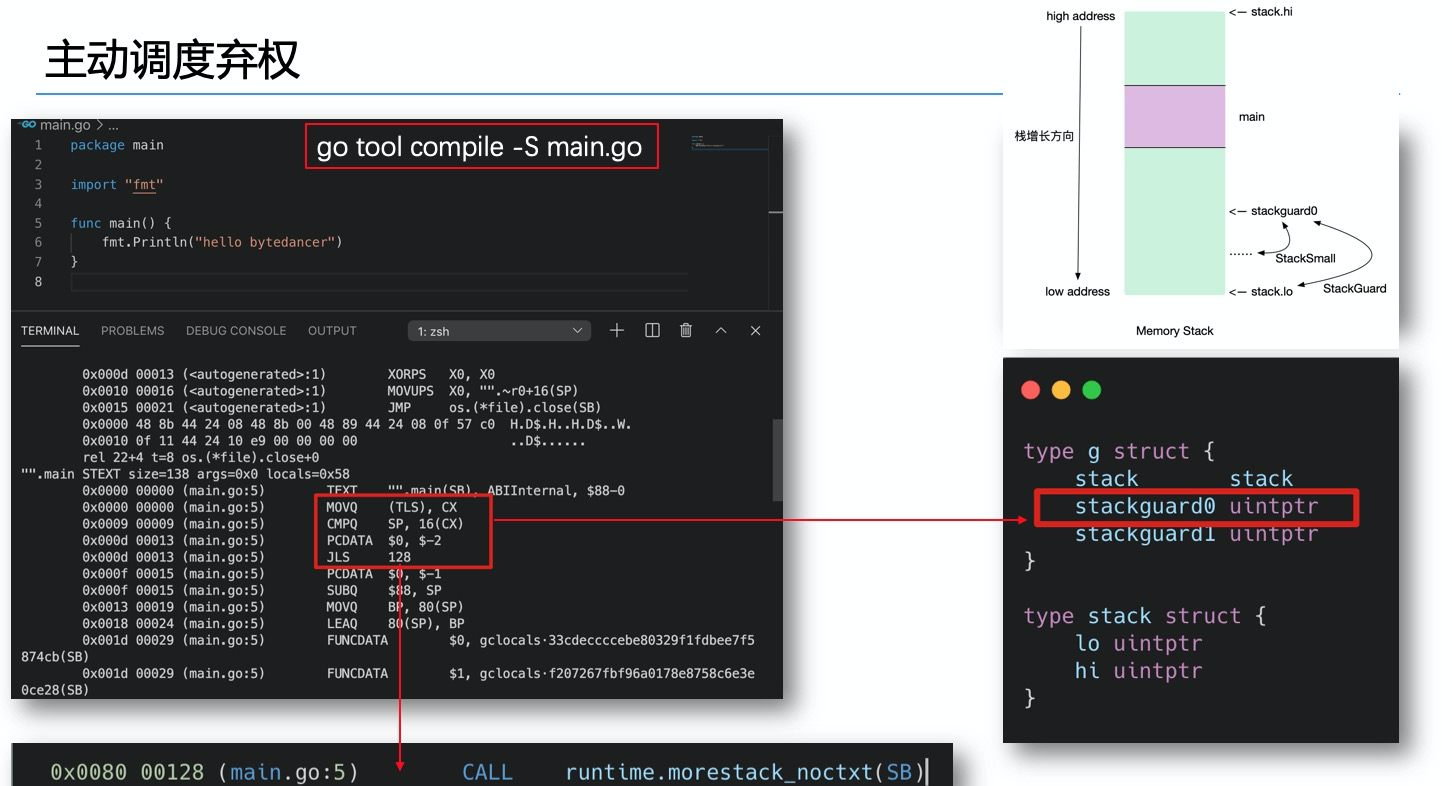The height and width of the screenshot is (786, 1452).
Task: Click the 'MOVQ (TLS), CX' instruction
Action: pos(394,507)
